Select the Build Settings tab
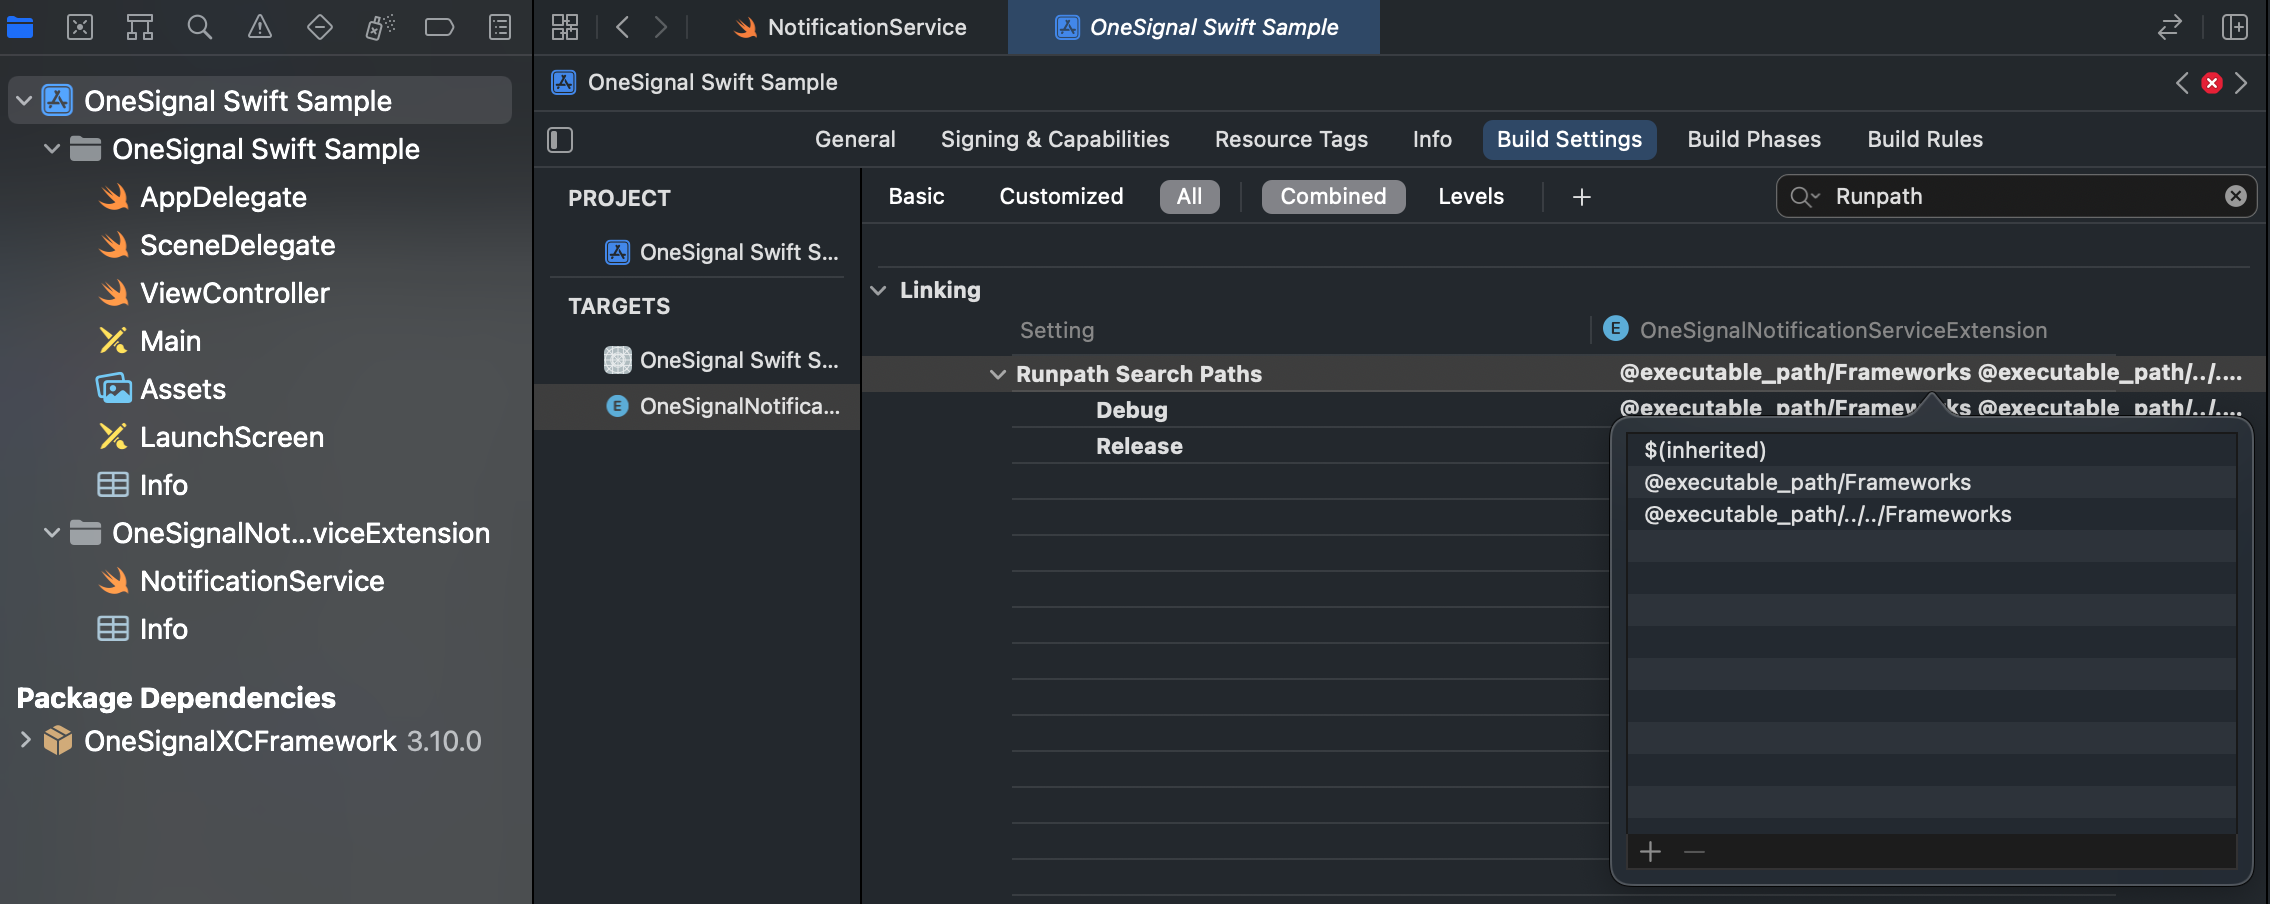Viewport: 2270px width, 904px height. (1569, 140)
